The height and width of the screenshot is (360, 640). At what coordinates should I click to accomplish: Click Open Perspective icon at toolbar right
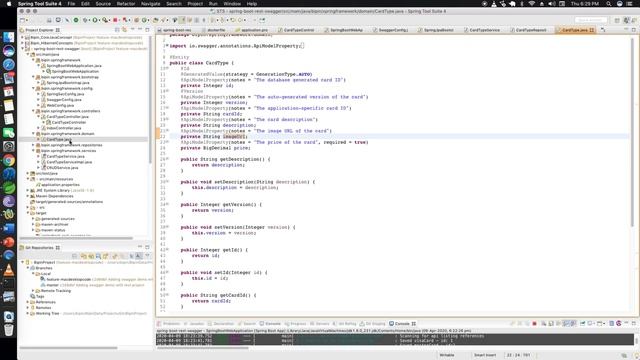pos(617,20)
